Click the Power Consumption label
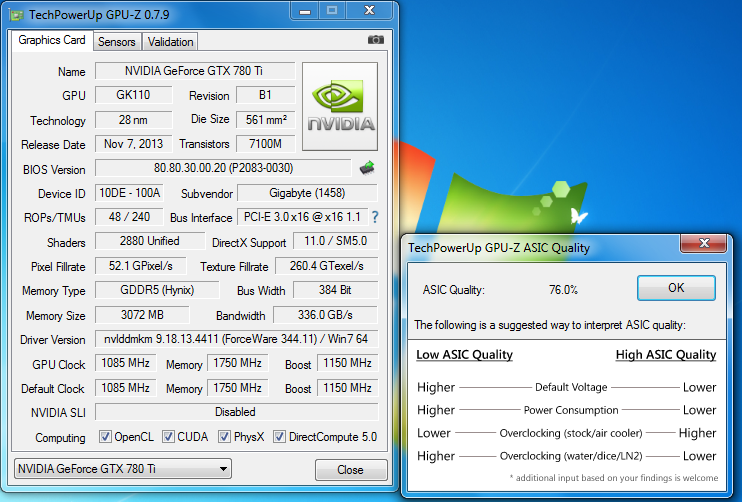742x502 pixels. [571, 410]
